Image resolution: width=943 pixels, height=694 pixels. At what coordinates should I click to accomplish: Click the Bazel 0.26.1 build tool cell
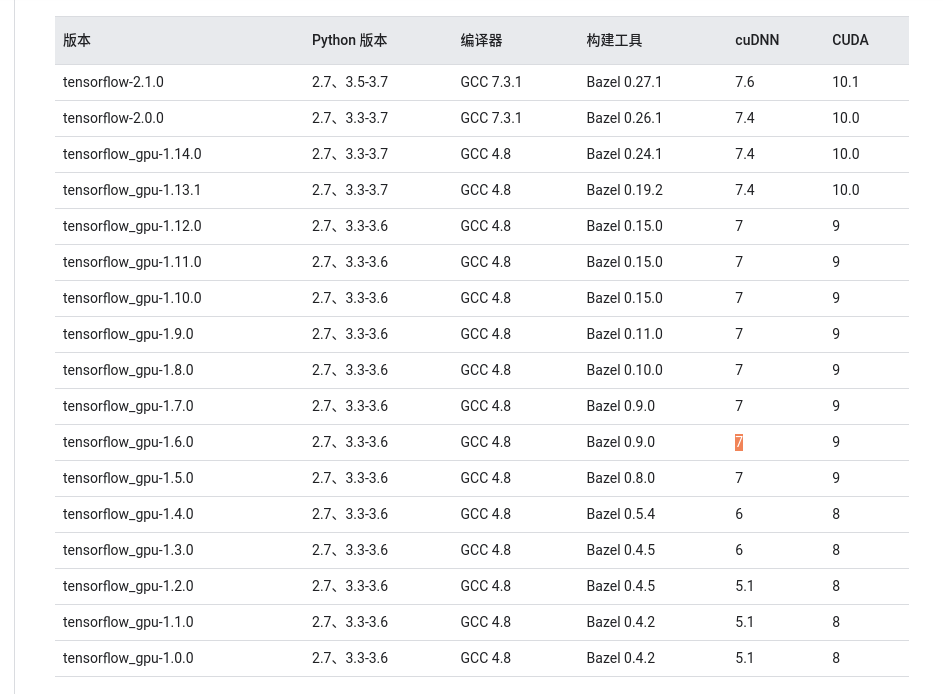(x=624, y=118)
